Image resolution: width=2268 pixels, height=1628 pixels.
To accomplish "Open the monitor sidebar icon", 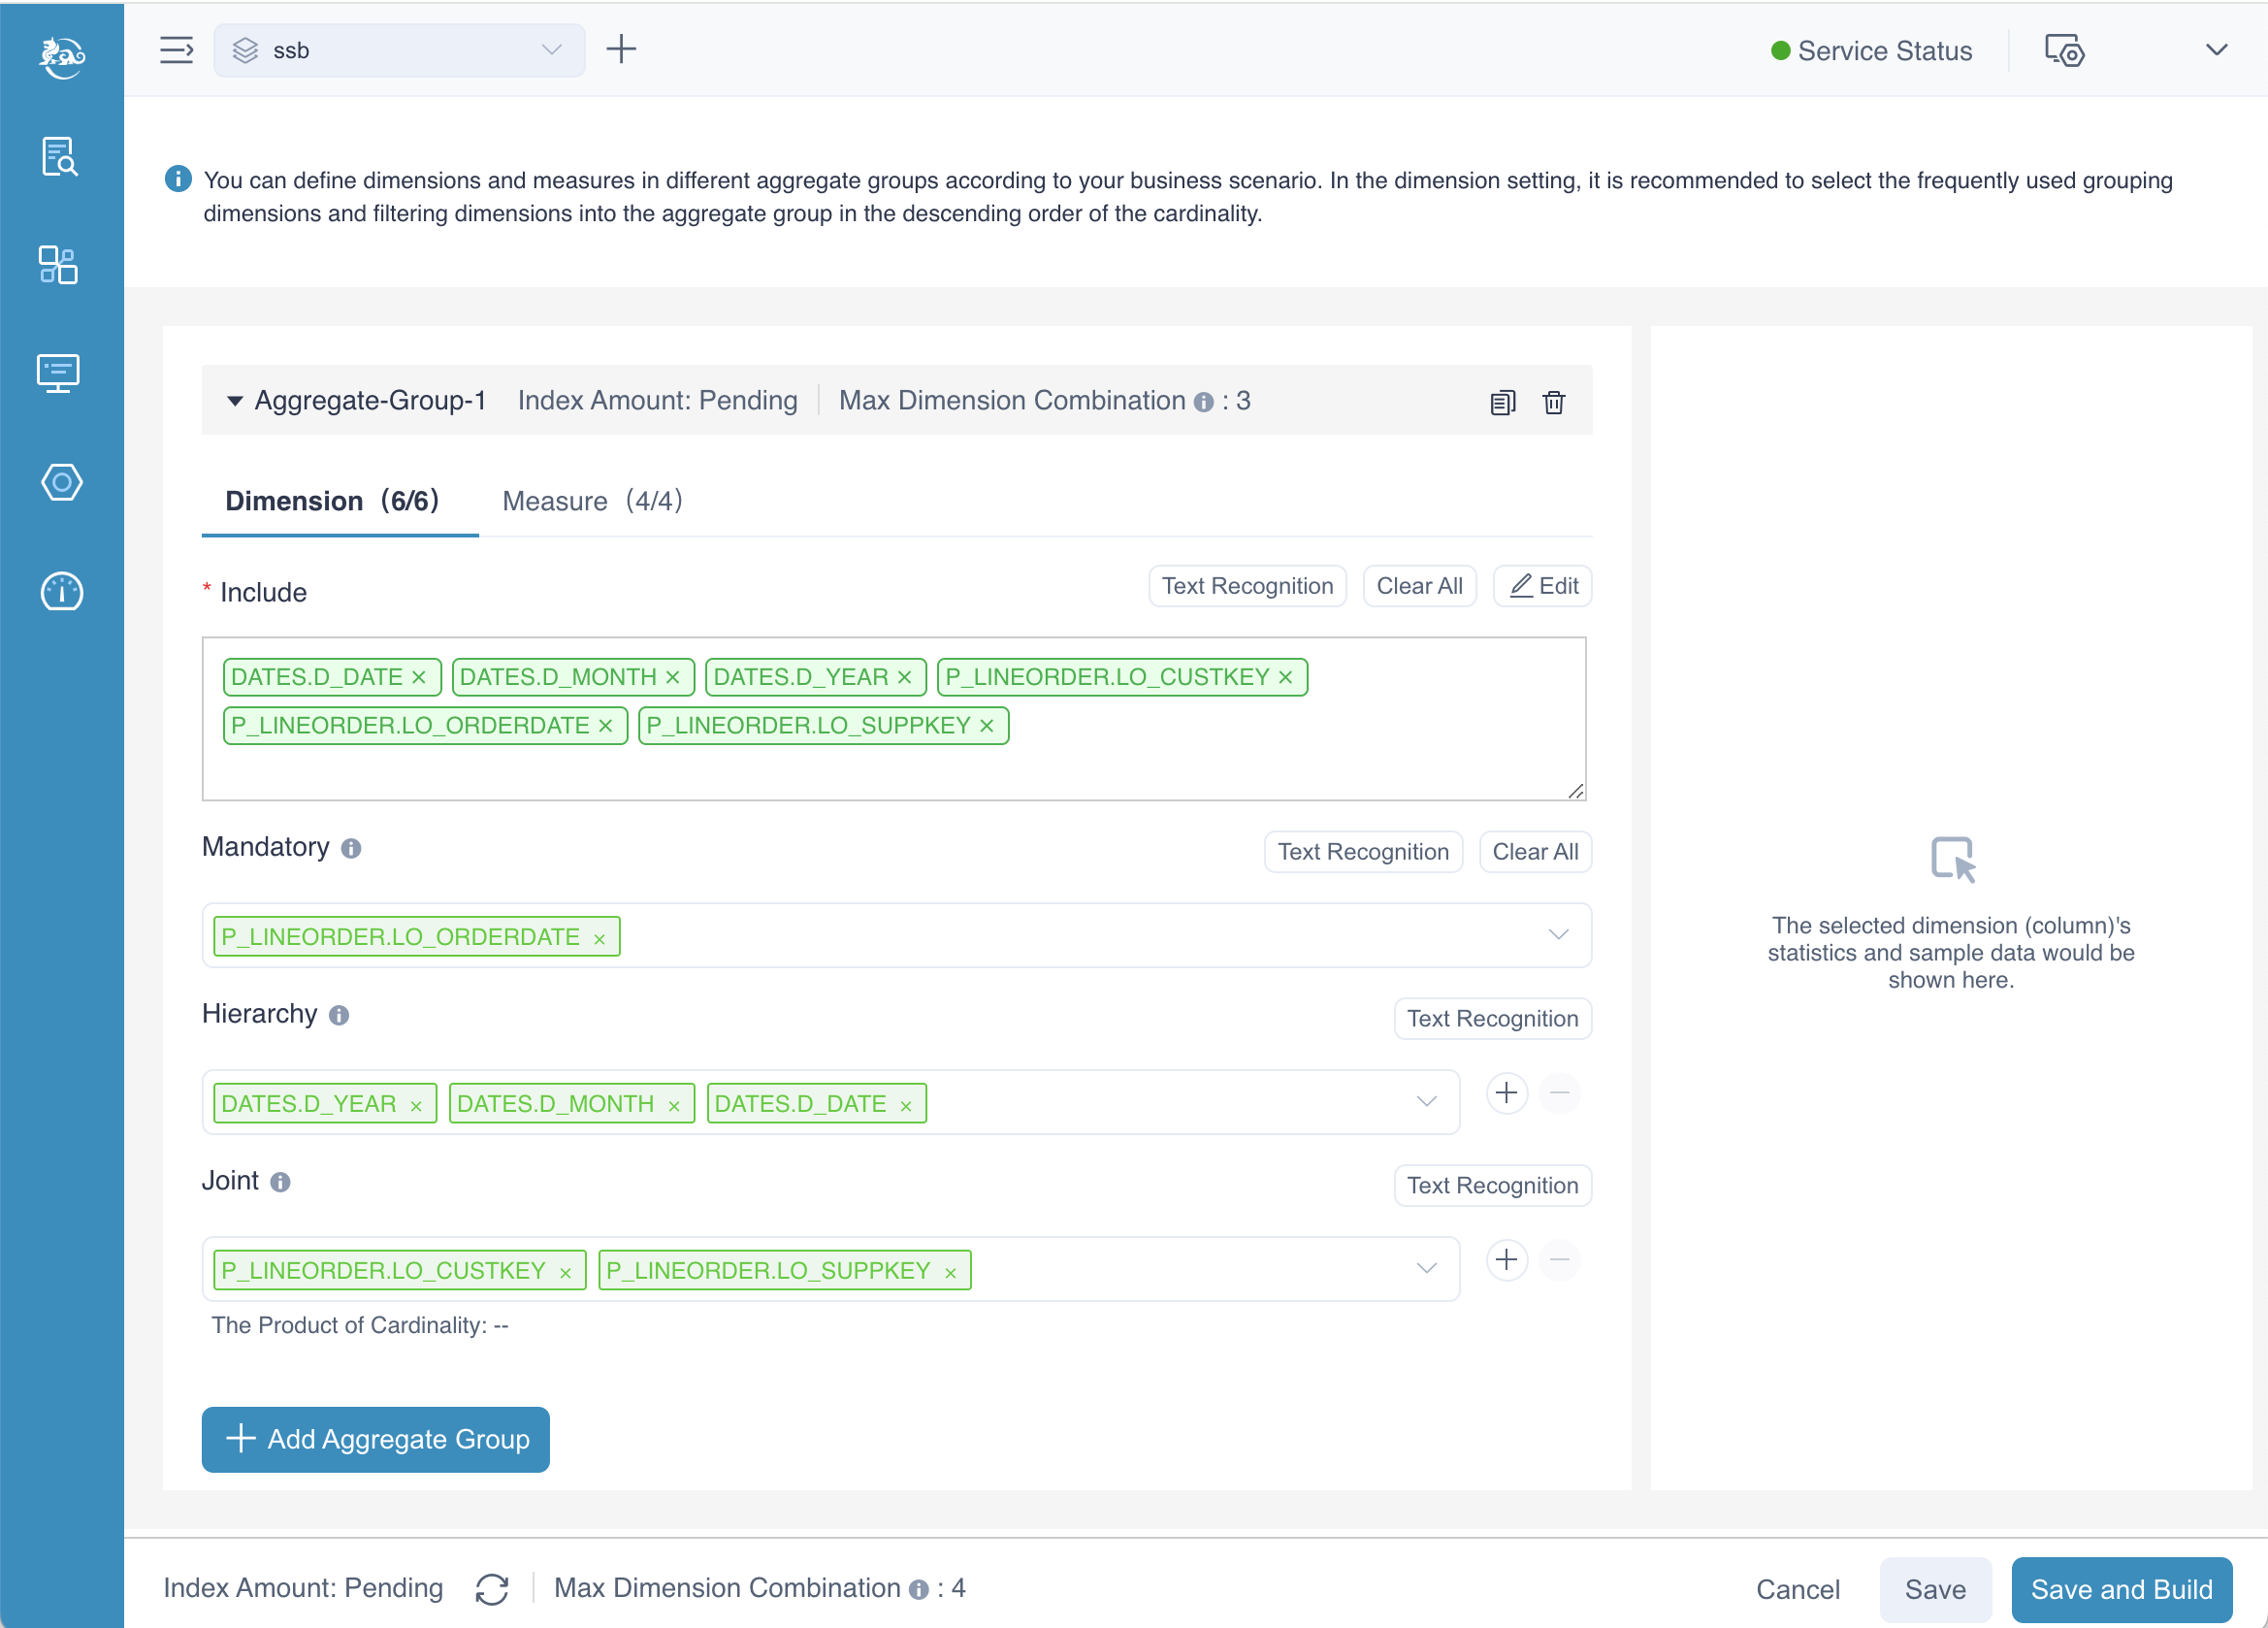I will tap(59, 373).
